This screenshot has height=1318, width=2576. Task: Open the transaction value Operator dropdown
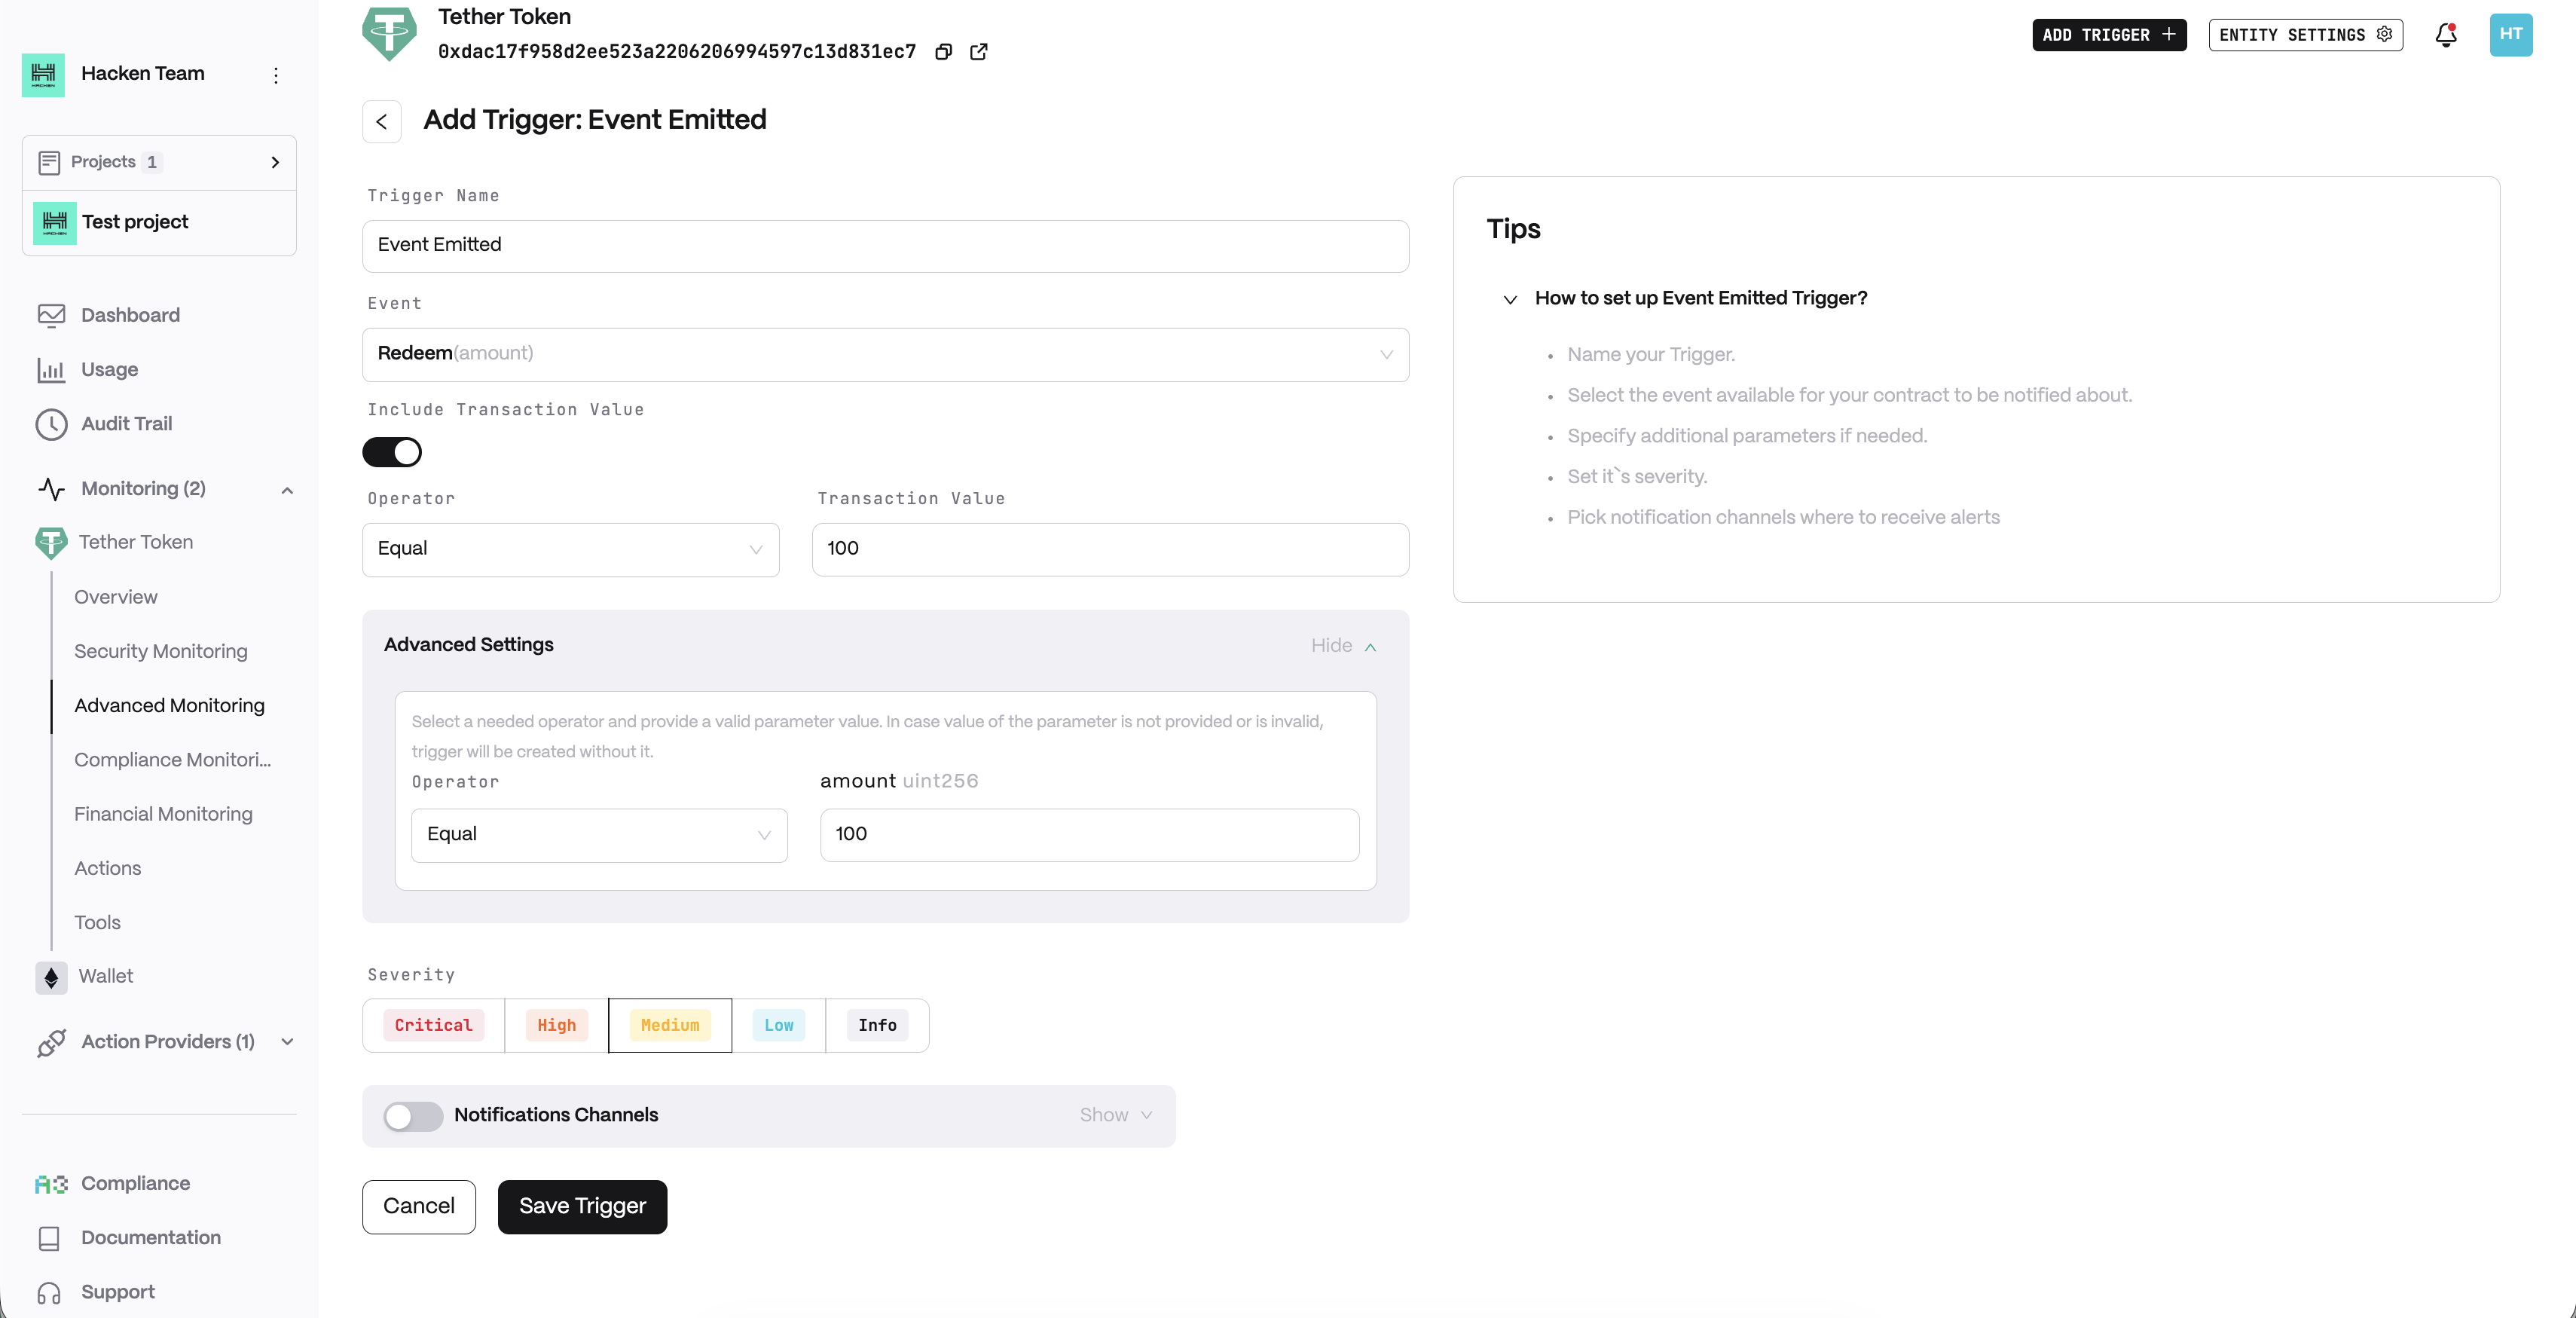pos(570,549)
